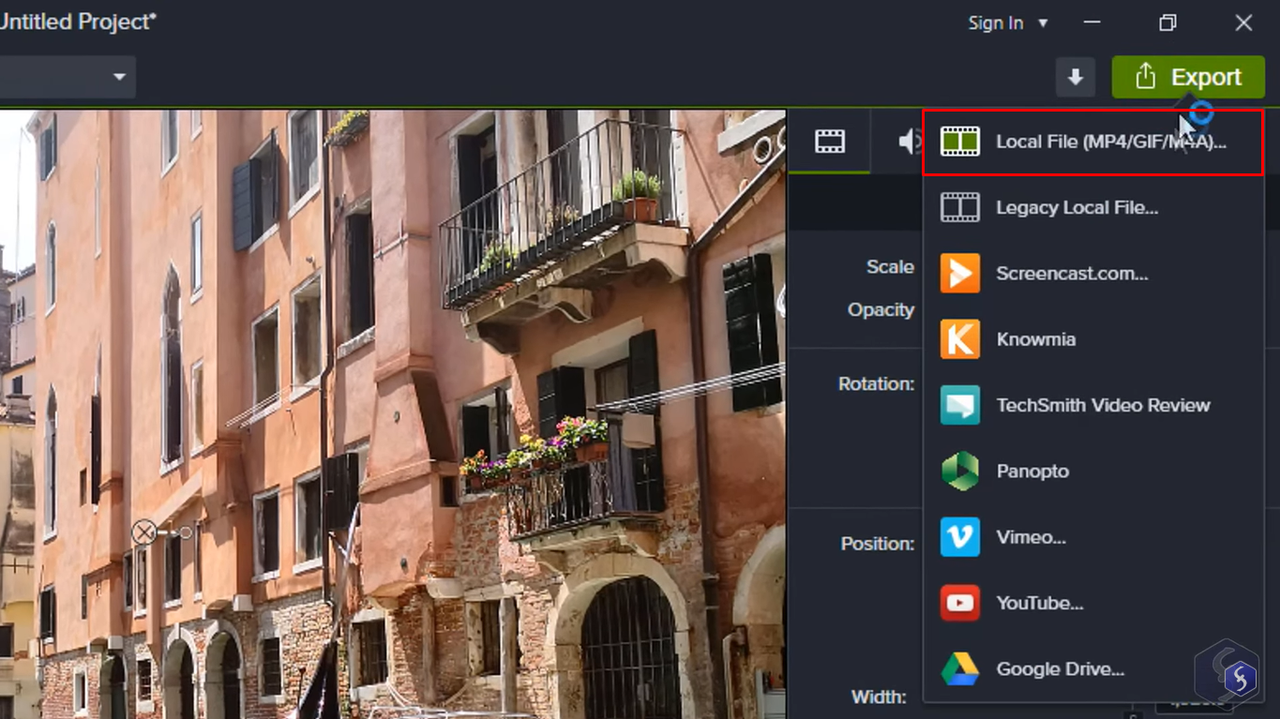Click the Untitled Project title text
Viewport: 1280px width, 719px height.
pyautogui.click(x=78, y=21)
